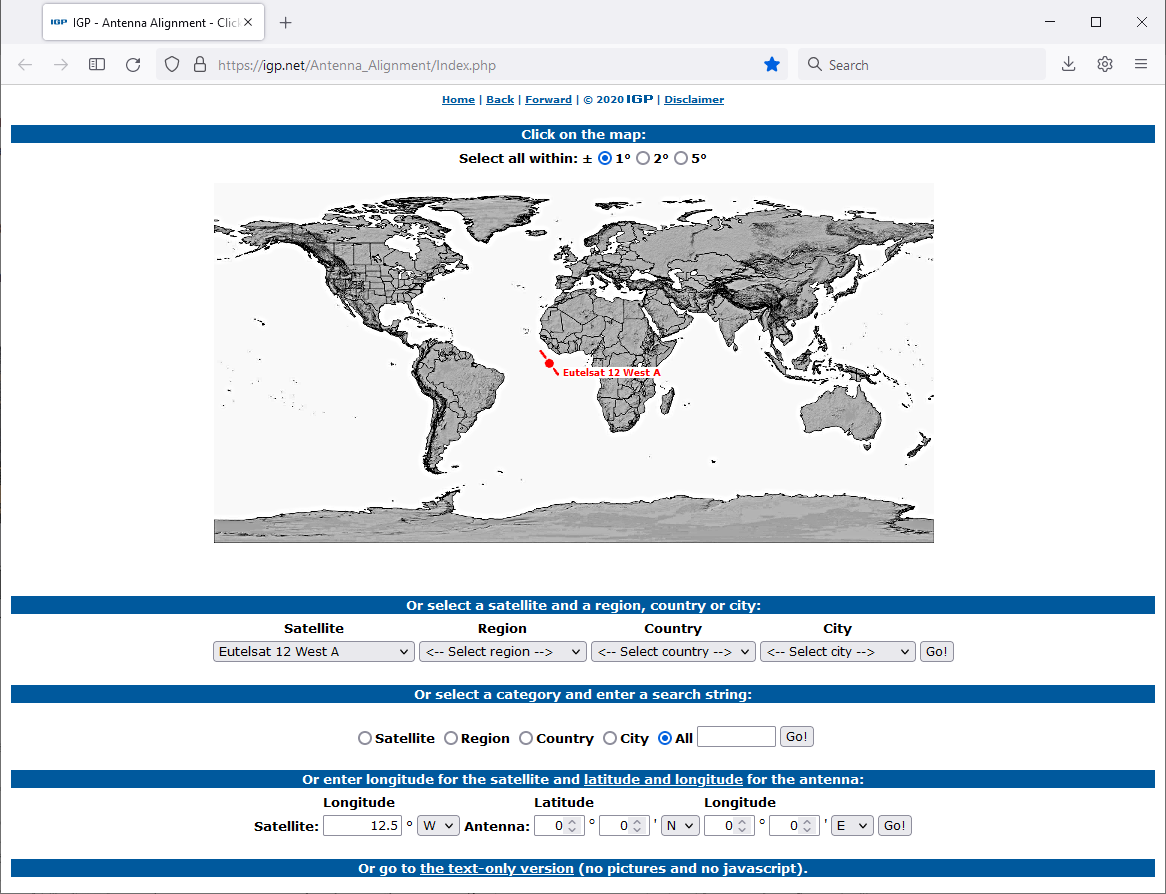The width and height of the screenshot is (1166, 894).
Task: Open the satellite W/E hemisphere dropdown
Action: click(438, 826)
